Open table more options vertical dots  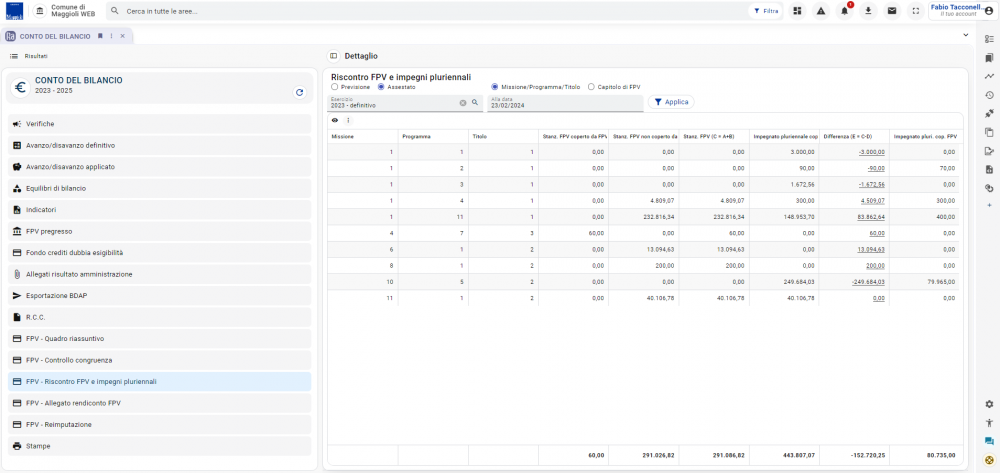pos(348,120)
